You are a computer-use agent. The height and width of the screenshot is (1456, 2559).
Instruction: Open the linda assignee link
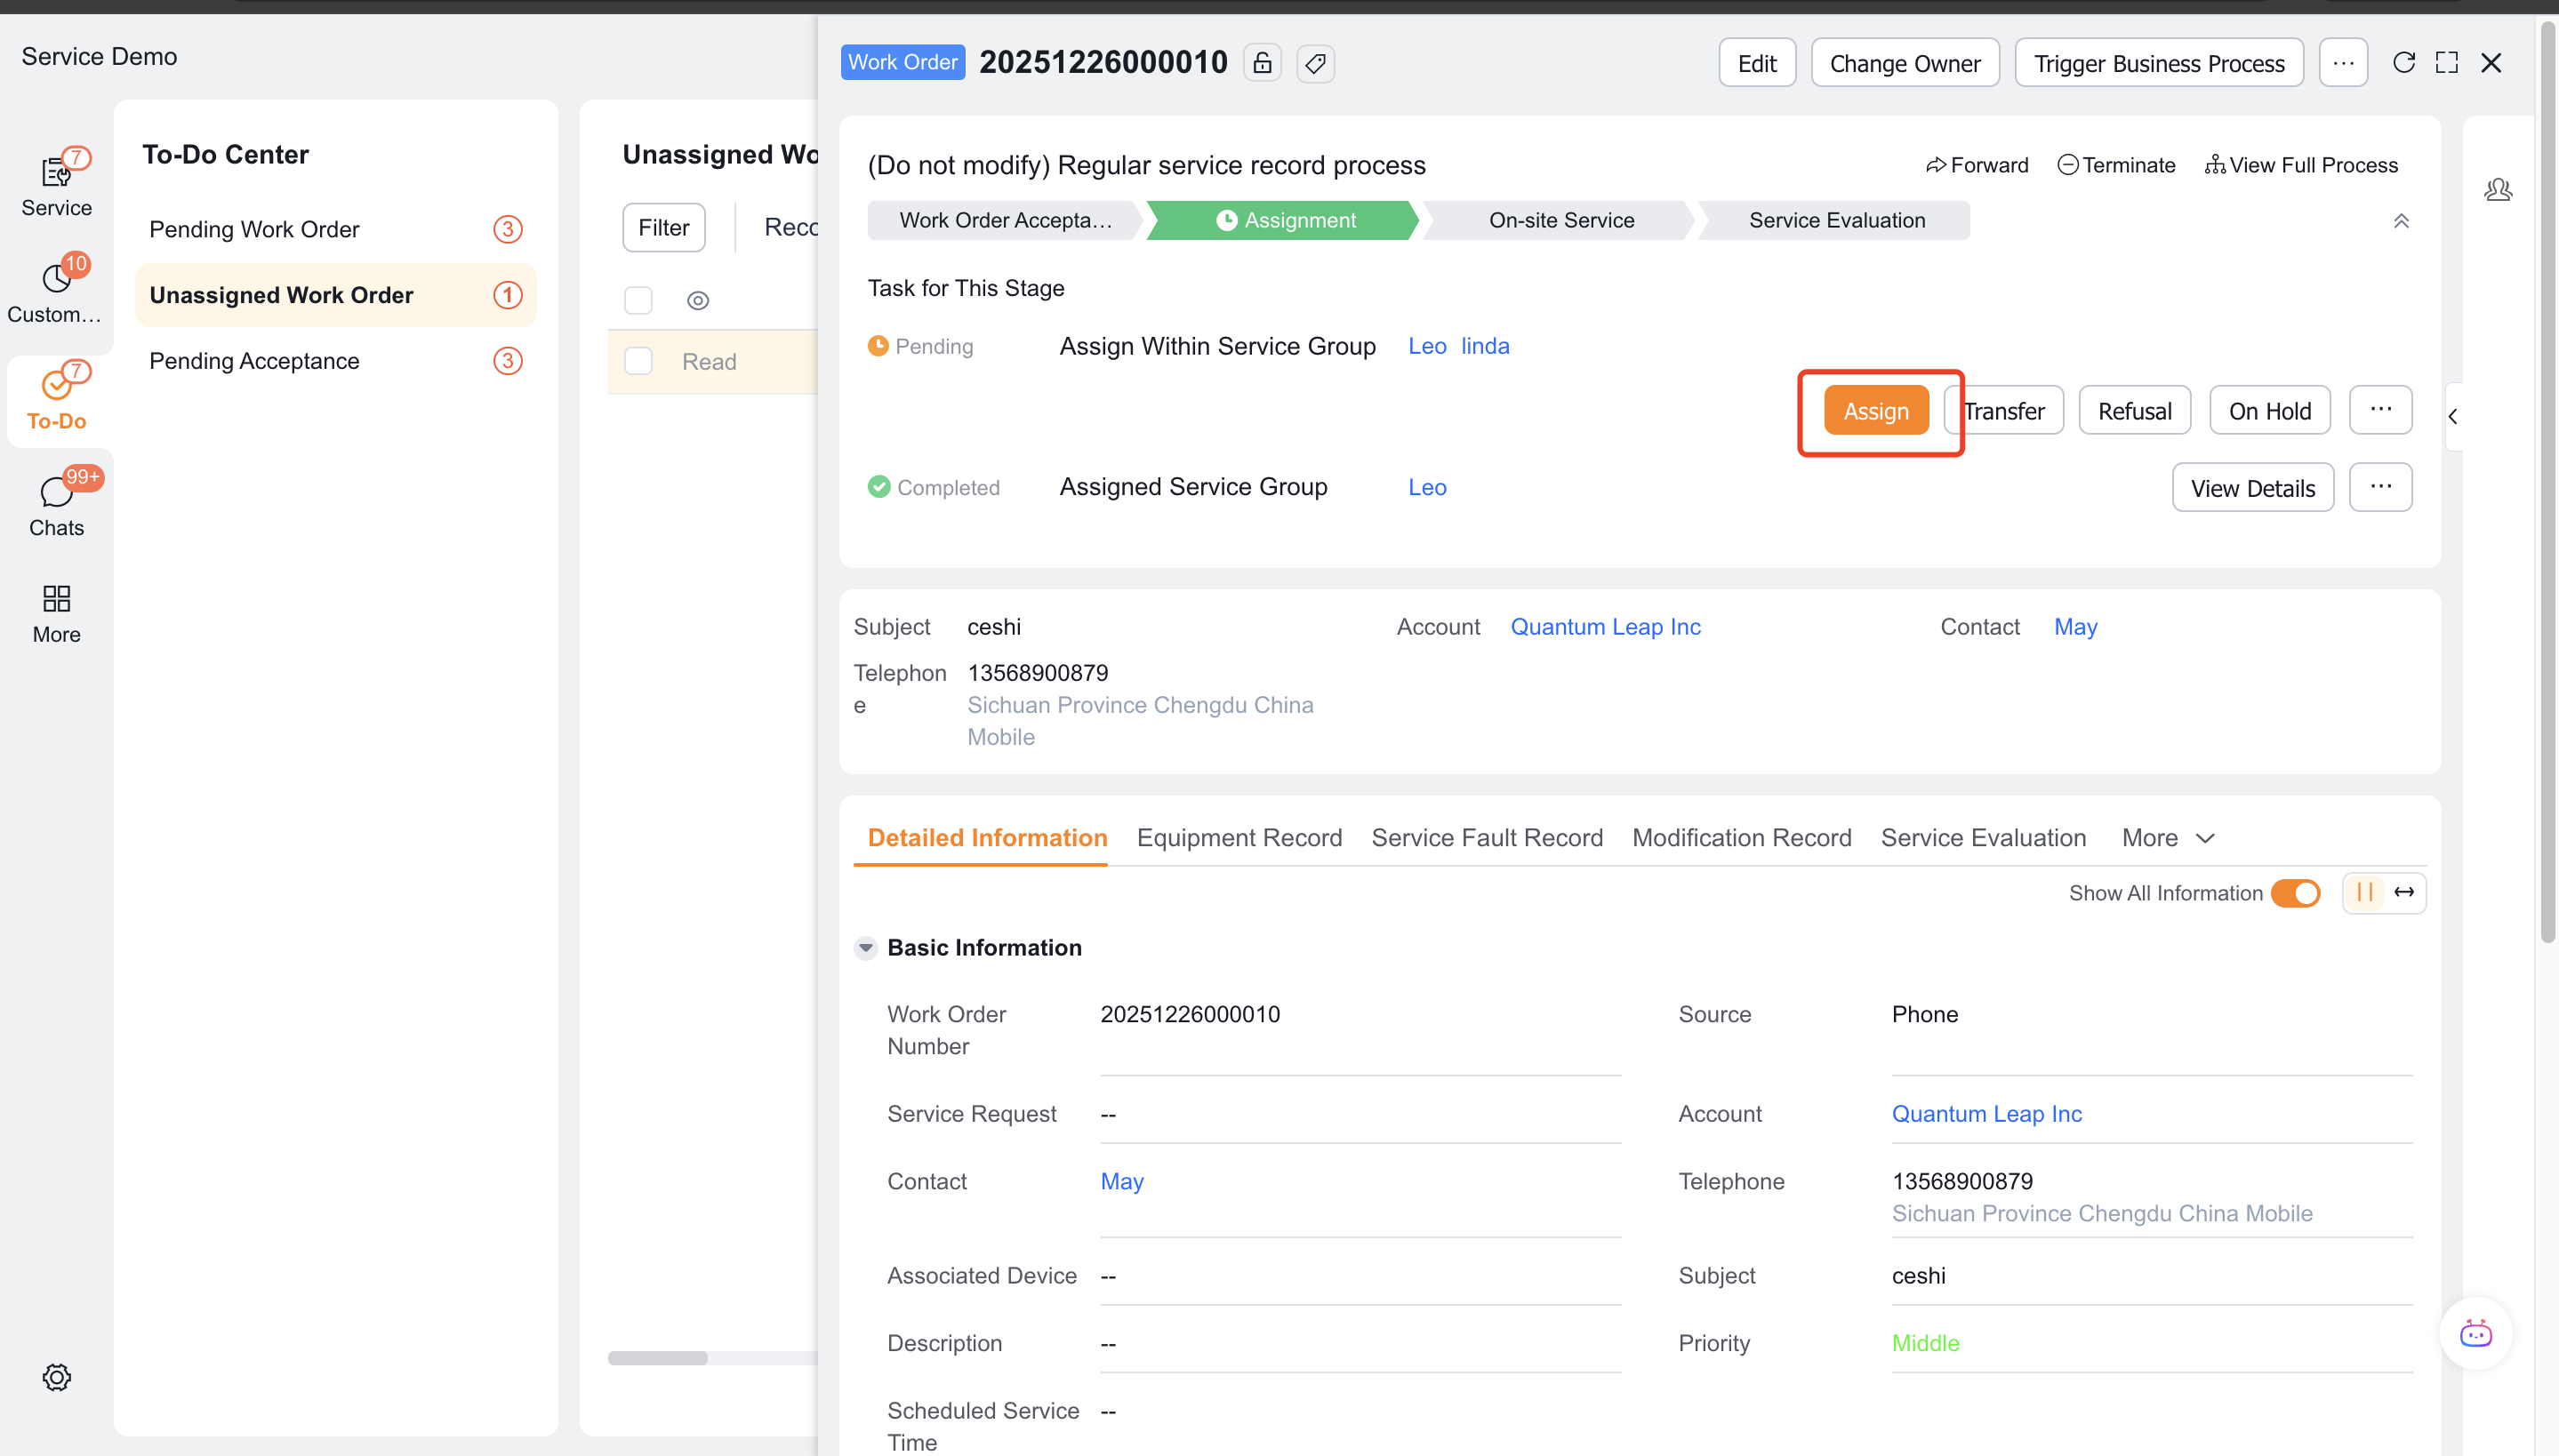tap(1484, 346)
